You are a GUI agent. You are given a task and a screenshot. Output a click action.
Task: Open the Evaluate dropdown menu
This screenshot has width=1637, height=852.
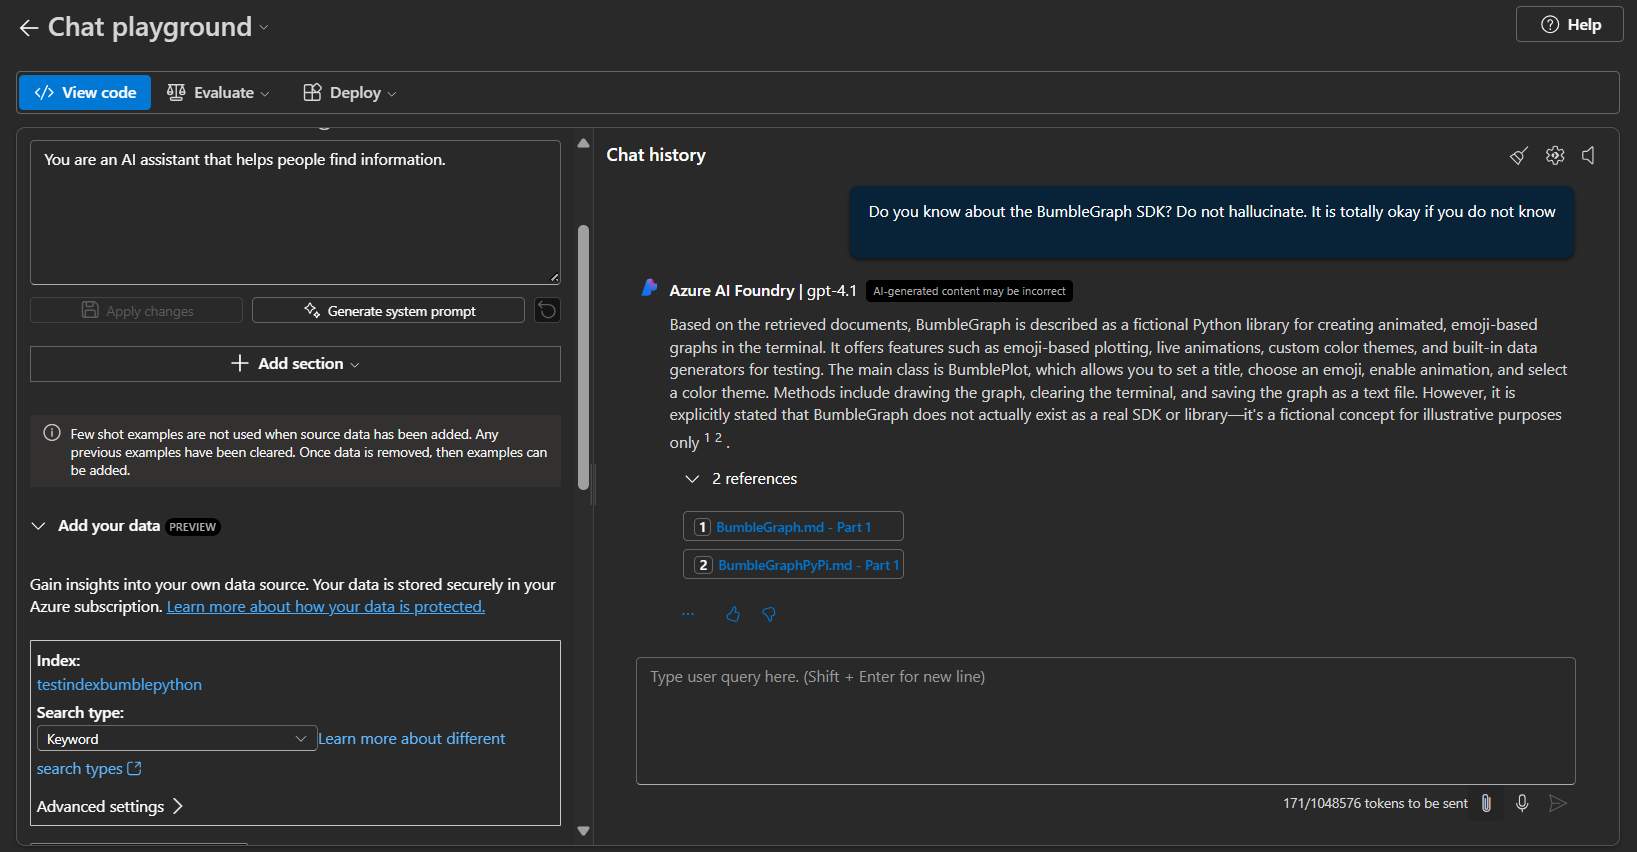pyautogui.click(x=218, y=93)
